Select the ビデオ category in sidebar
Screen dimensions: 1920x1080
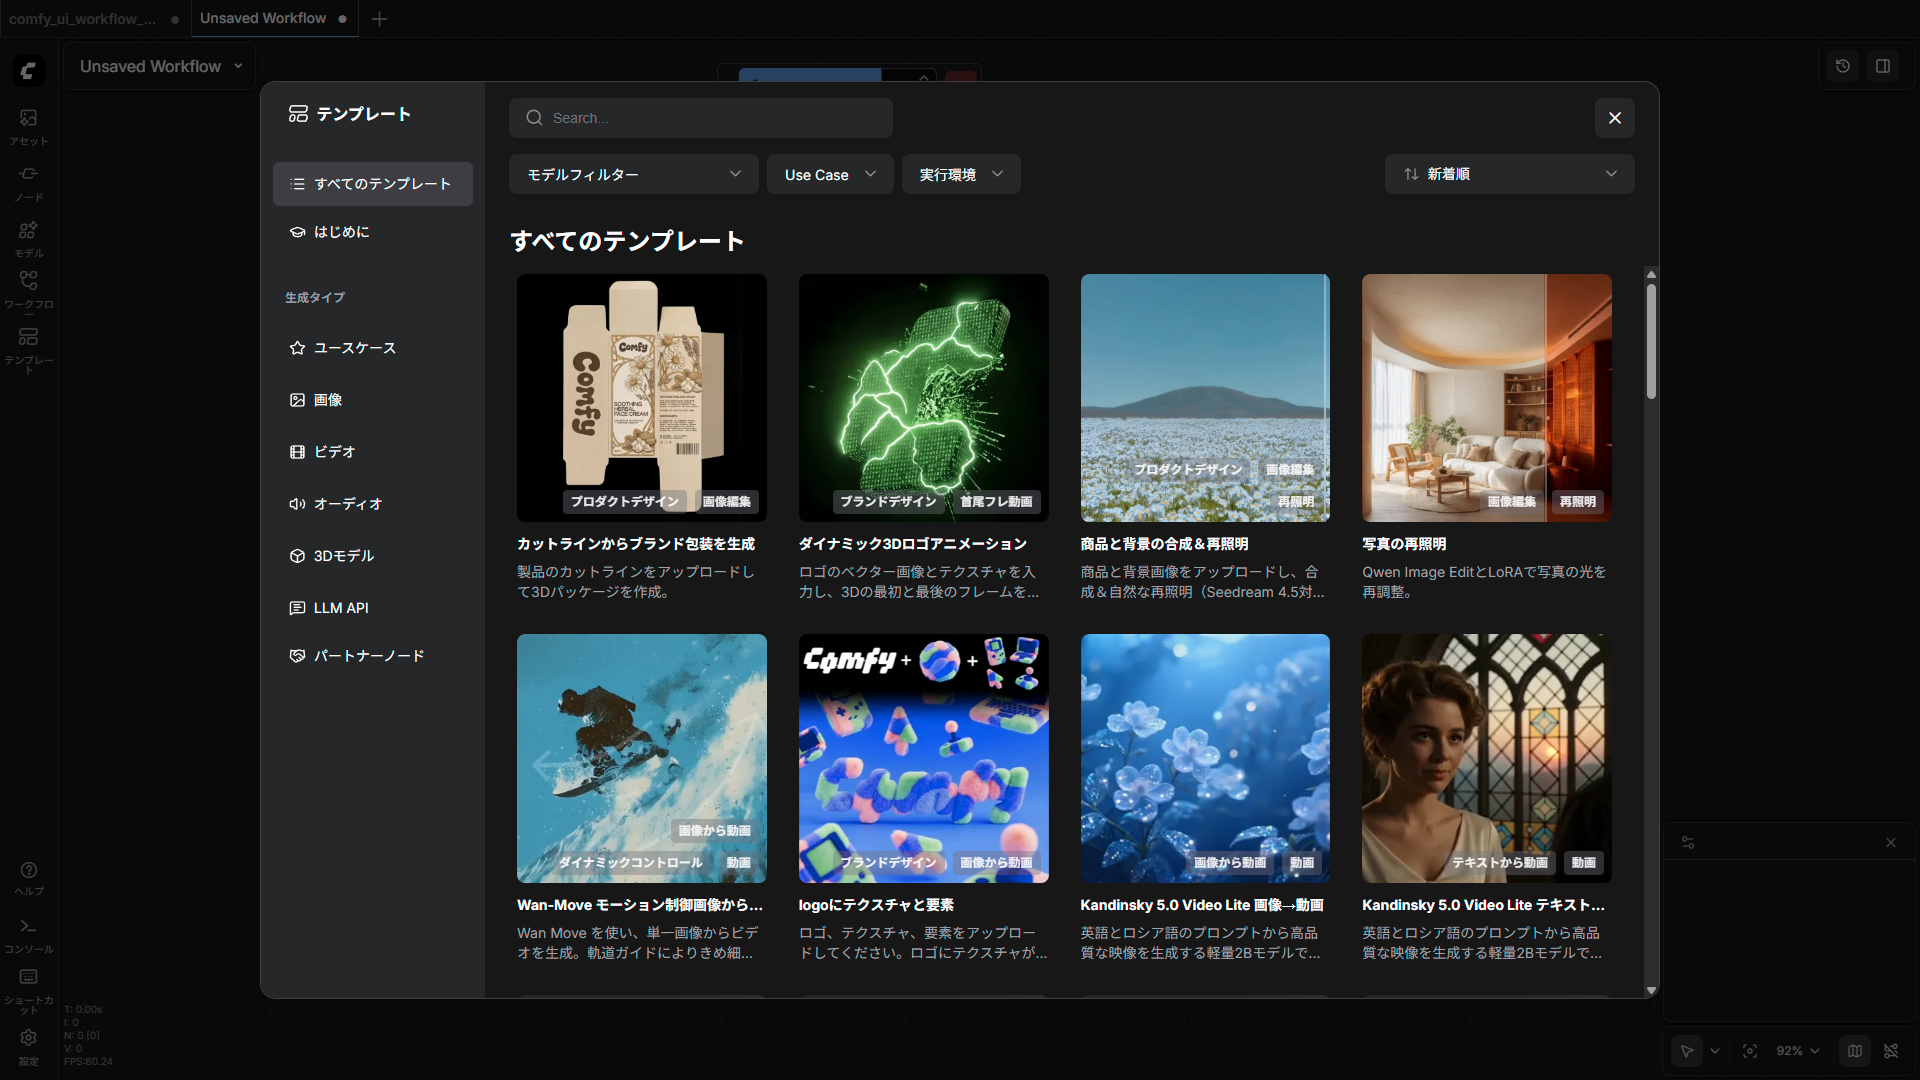(334, 452)
